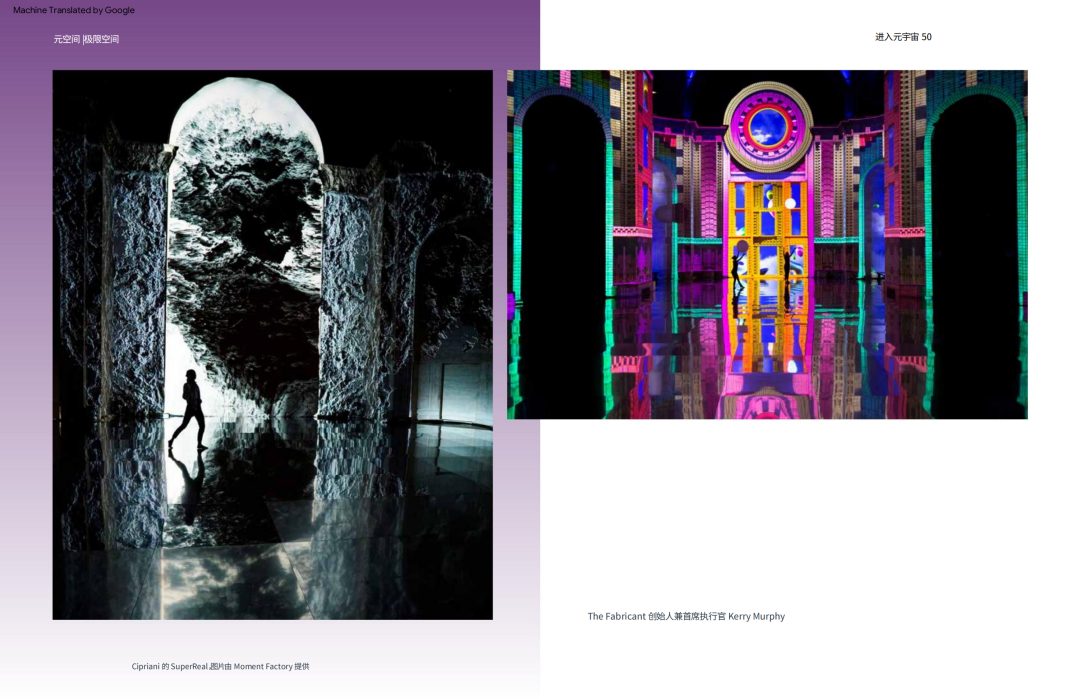Click "Moment Factory" in the left caption
The height and width of the screenshot is (699, 1080).
[263, 666]
